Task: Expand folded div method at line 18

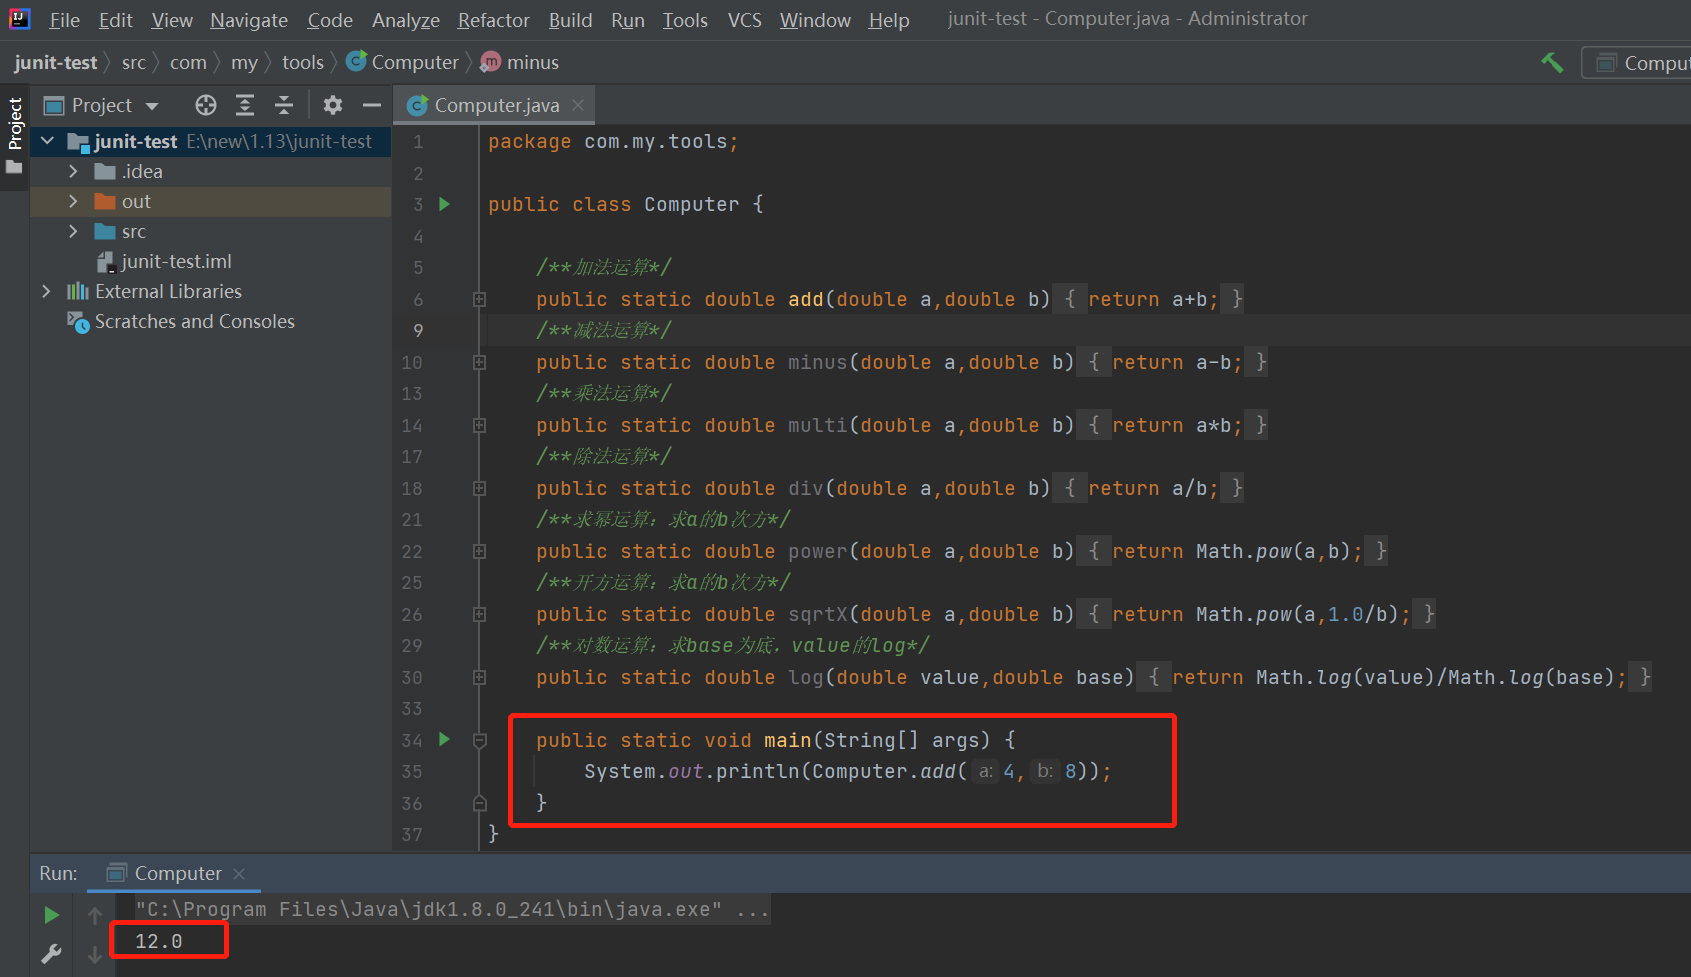Action: coord(480,488)
